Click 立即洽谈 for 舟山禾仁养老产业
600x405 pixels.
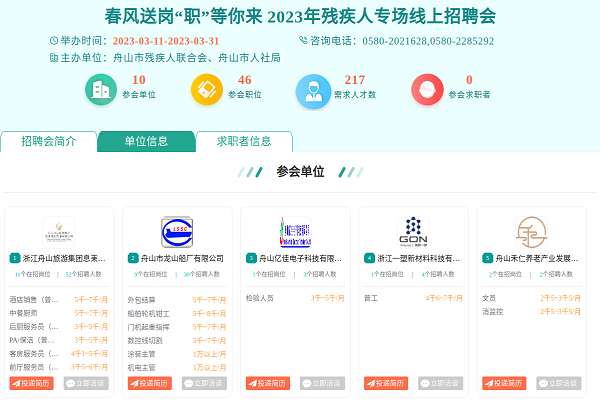[559, 383]
